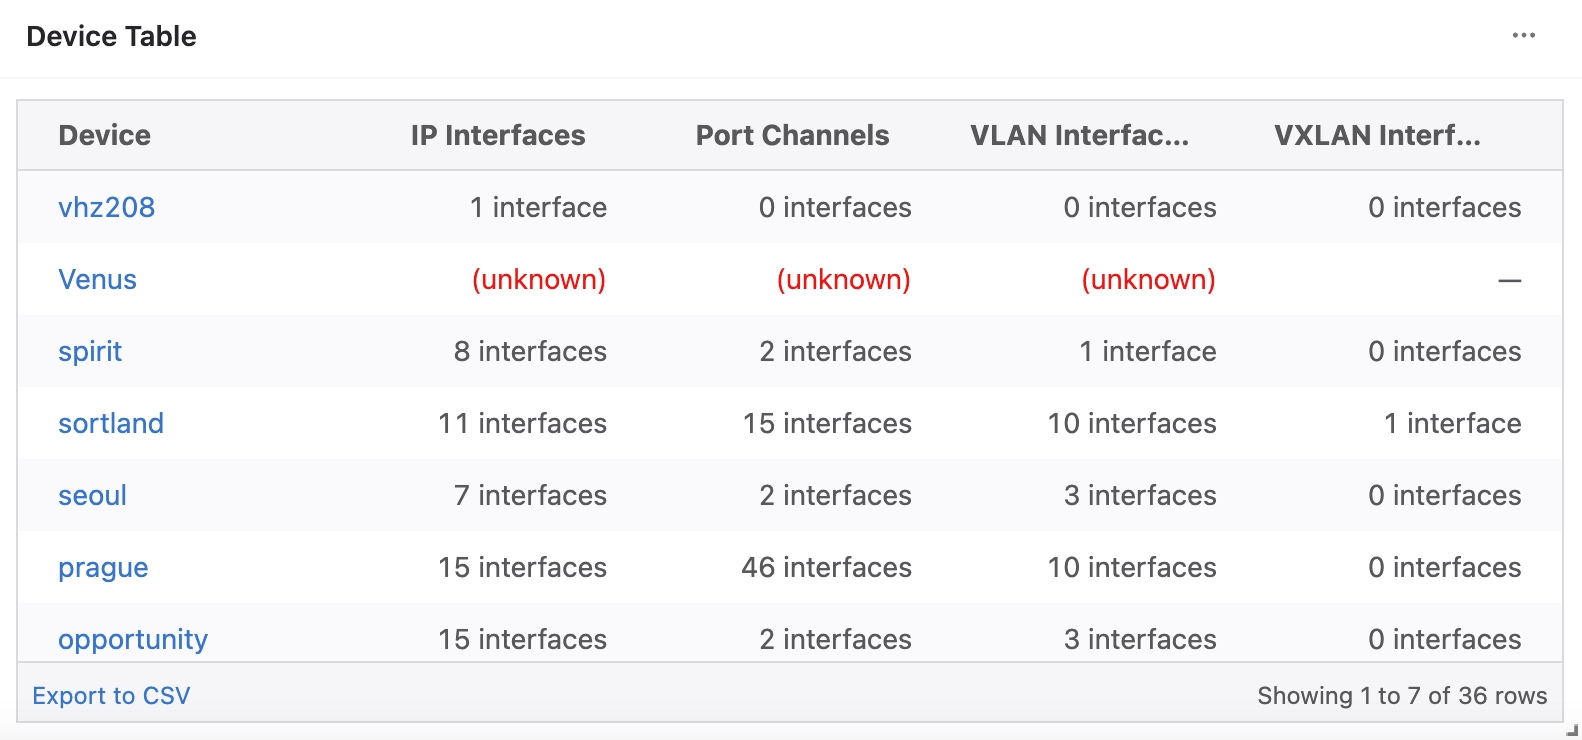Click Export to CSV link
The height and width of the screenshot is (740, 1582).
coord(111,695)
